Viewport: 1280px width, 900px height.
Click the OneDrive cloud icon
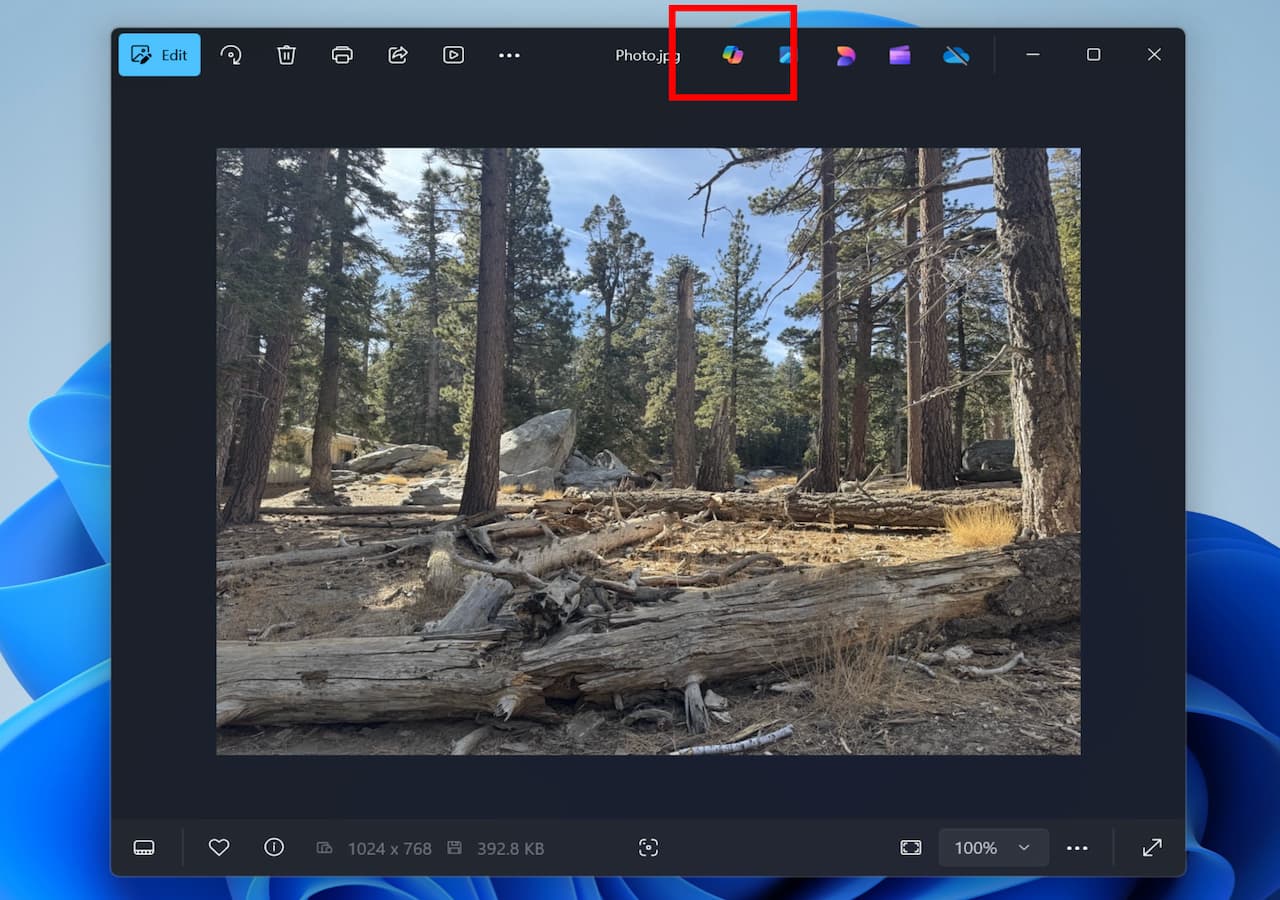click(x=956, y=55)
